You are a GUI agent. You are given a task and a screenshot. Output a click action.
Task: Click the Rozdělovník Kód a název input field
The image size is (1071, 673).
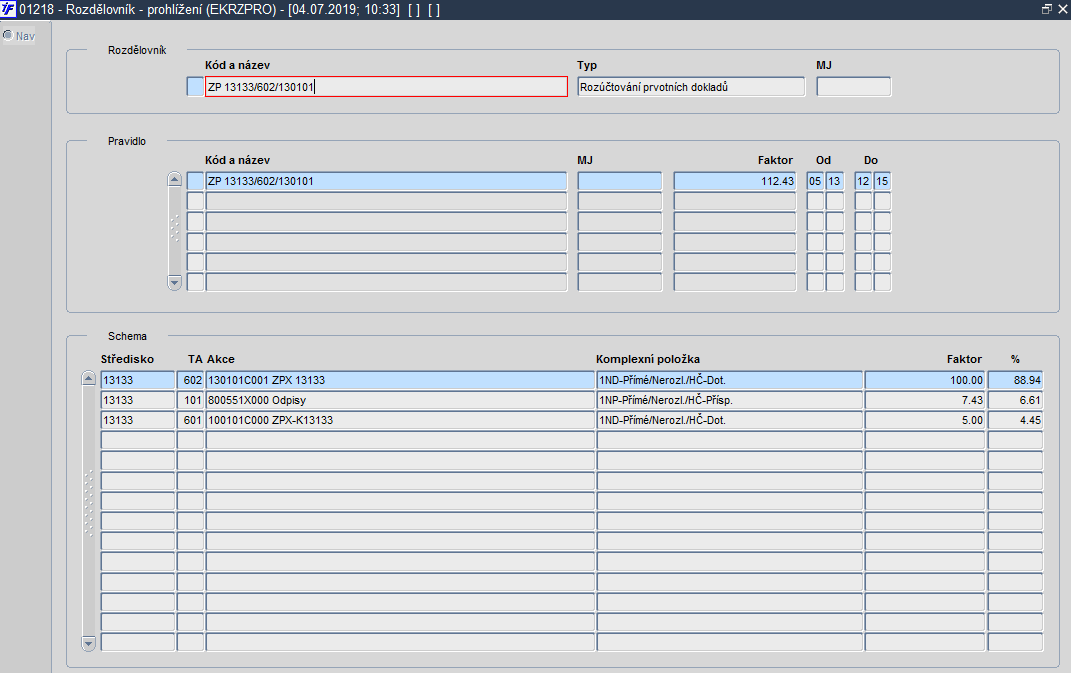coord(386,87)
